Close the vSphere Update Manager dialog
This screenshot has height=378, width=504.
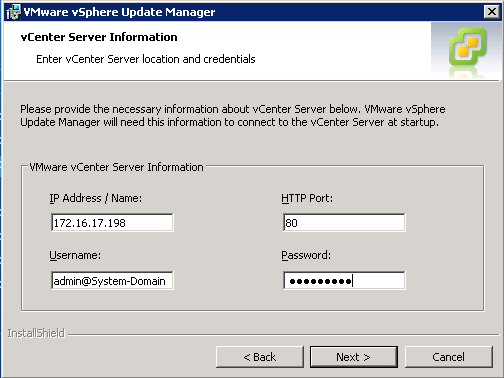tap(492, 12)
